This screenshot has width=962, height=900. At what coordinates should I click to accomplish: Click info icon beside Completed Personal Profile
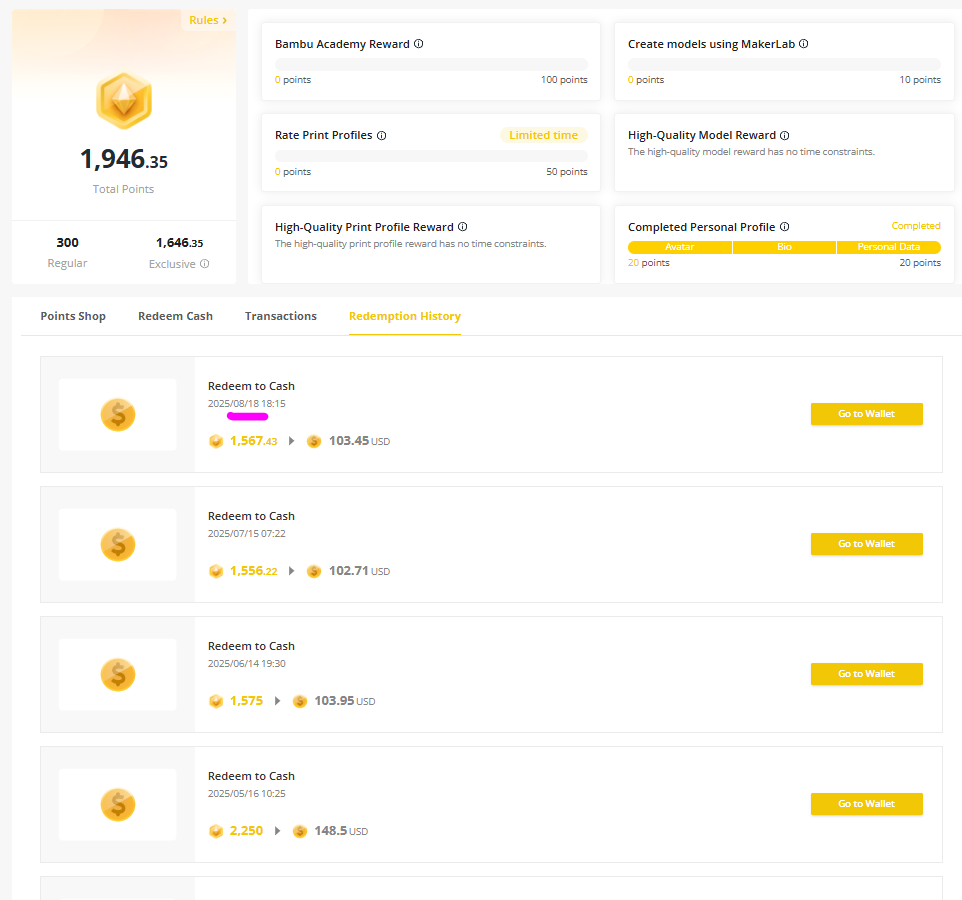(784, 227)
